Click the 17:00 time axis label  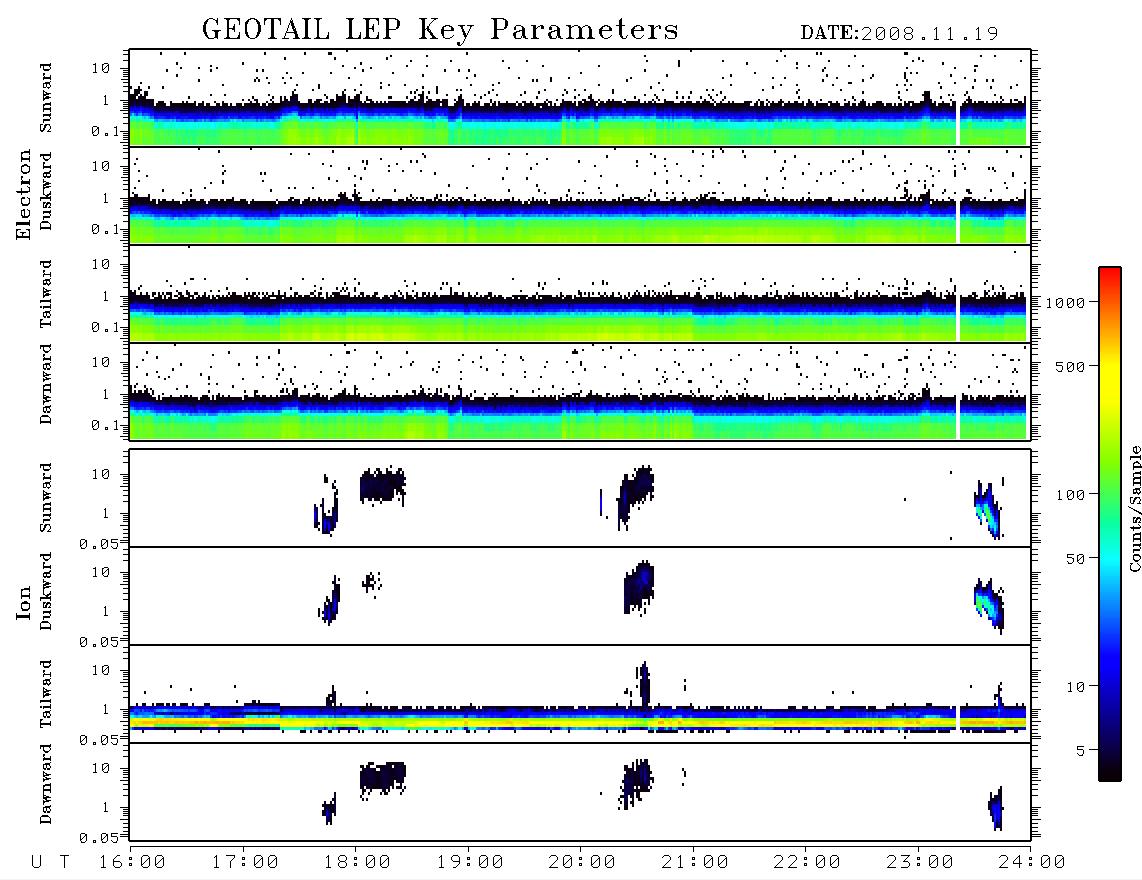[245, 863]
